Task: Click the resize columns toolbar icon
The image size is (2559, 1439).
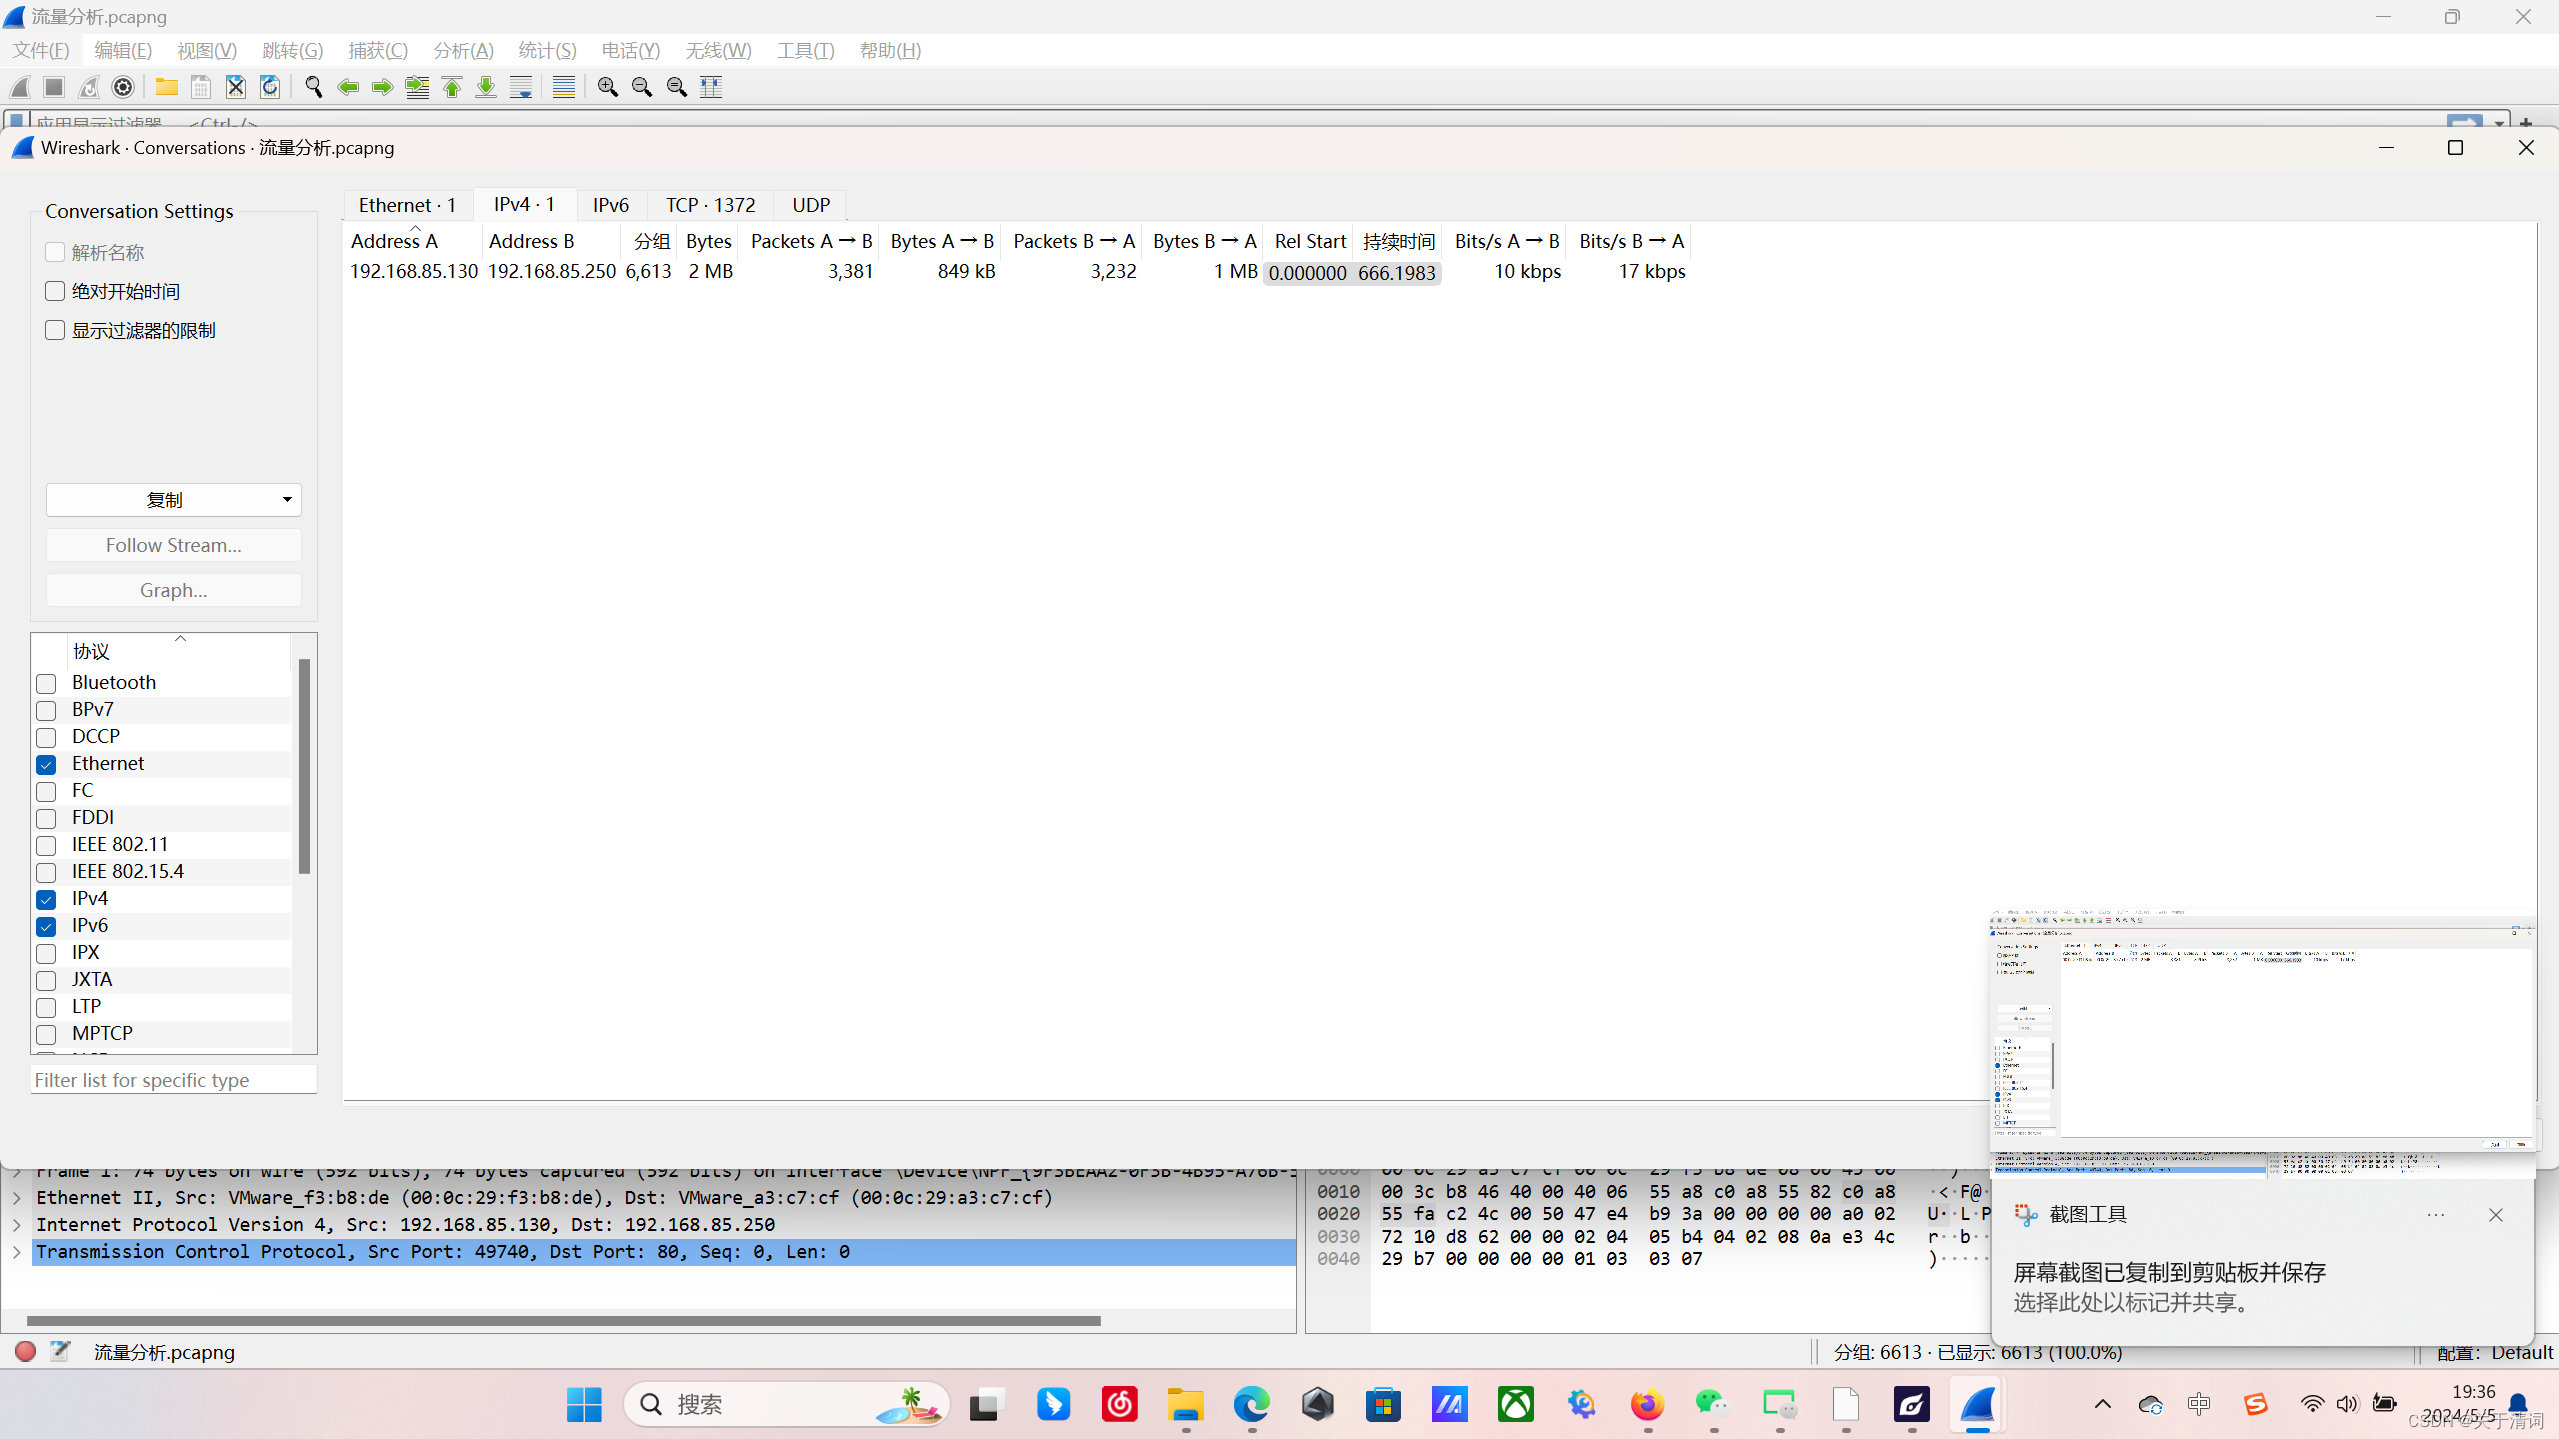Action: point(711,87)
